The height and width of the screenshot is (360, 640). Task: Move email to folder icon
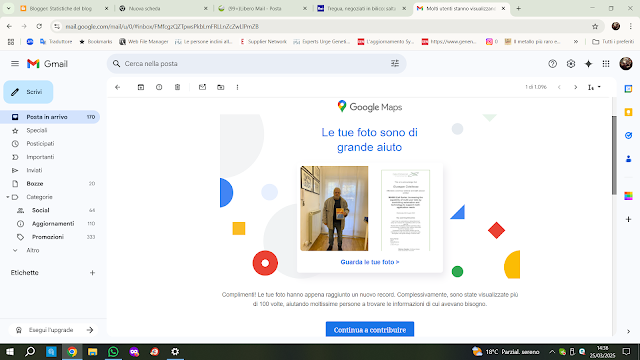pos(220,87)
